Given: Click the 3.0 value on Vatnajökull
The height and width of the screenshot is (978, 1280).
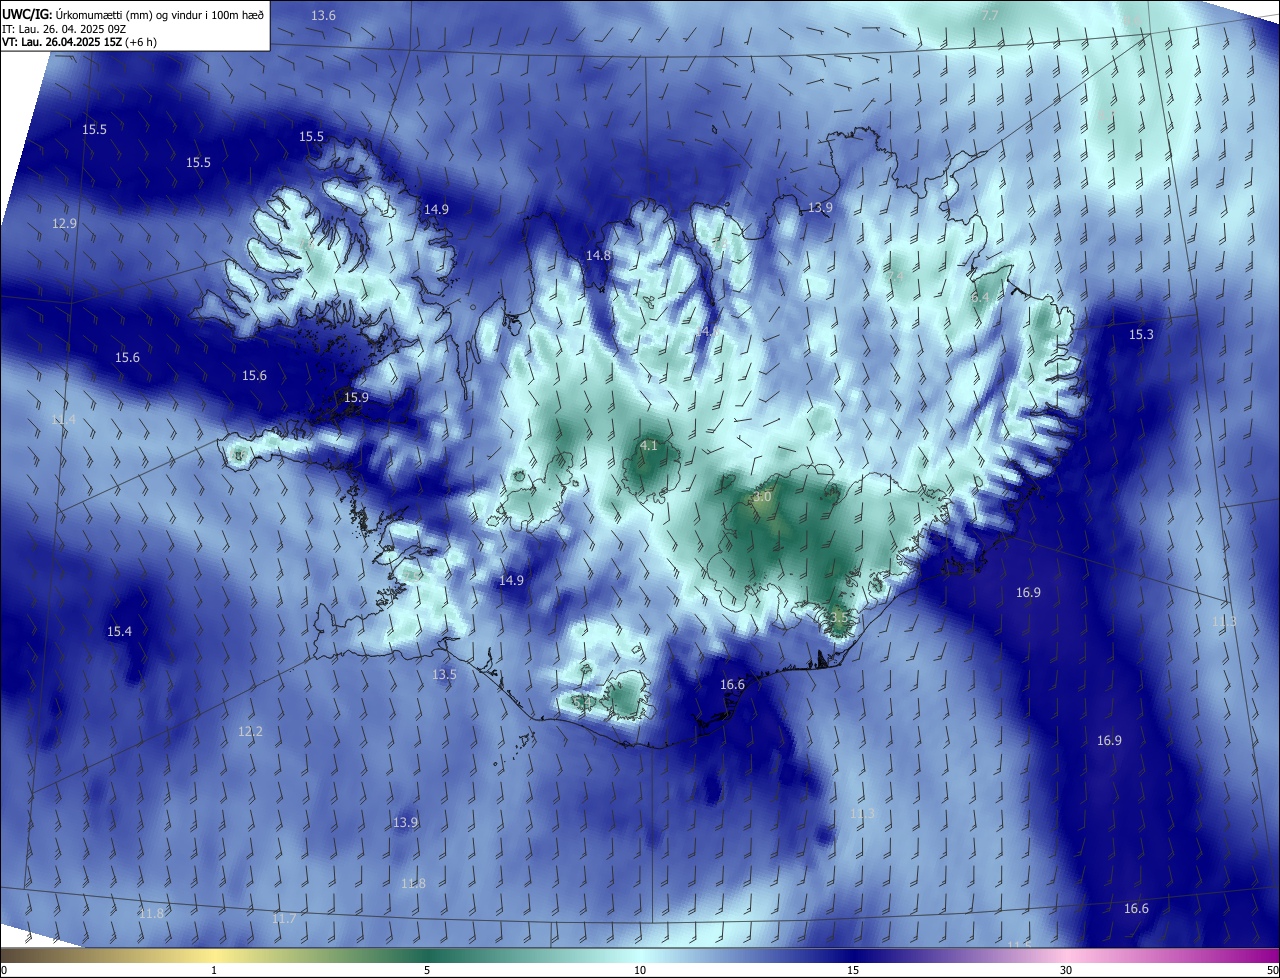Looking at the screenshot, I should tap(762, 497).
